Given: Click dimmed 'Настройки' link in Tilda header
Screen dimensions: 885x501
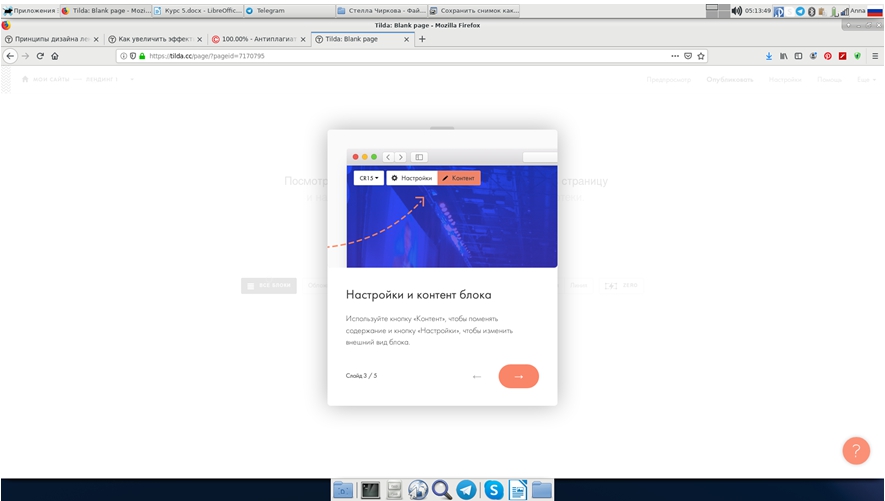Looking at the screenshot, I should point(785,80).
